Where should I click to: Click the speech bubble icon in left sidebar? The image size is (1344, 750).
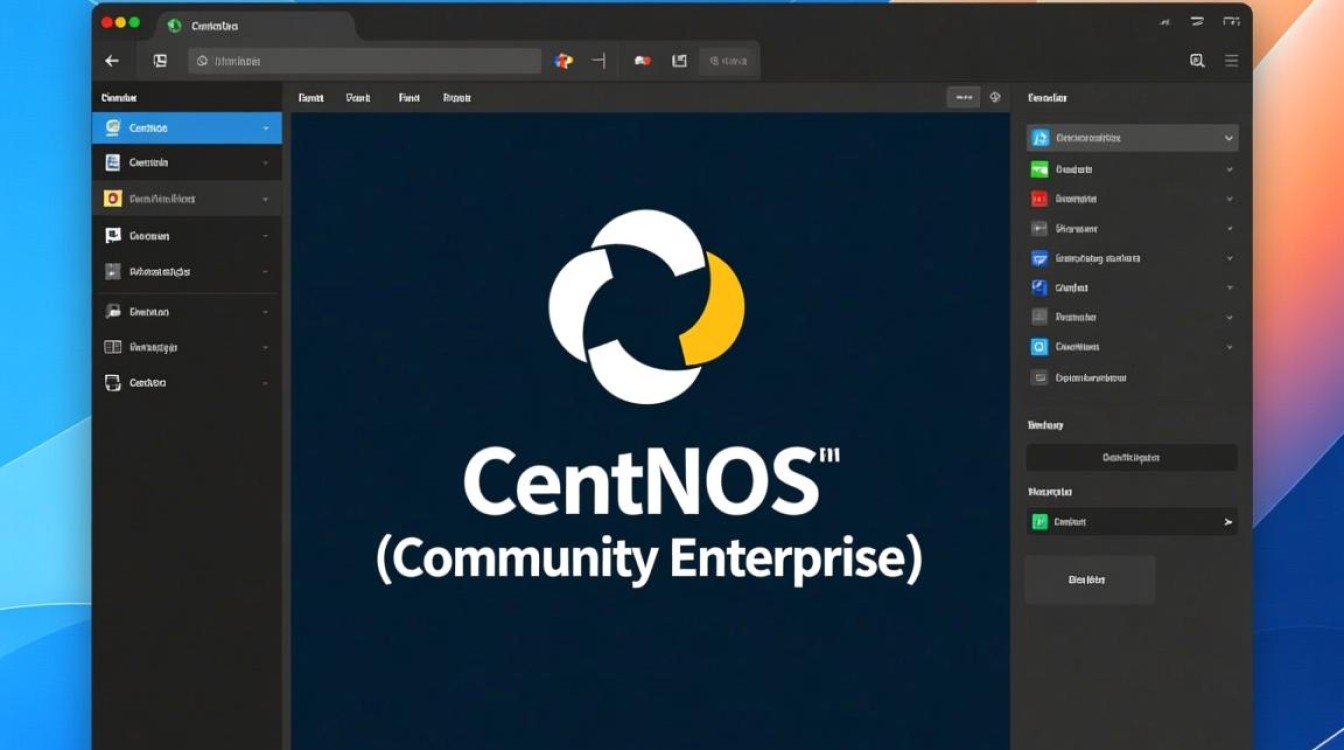pos(113,312)
